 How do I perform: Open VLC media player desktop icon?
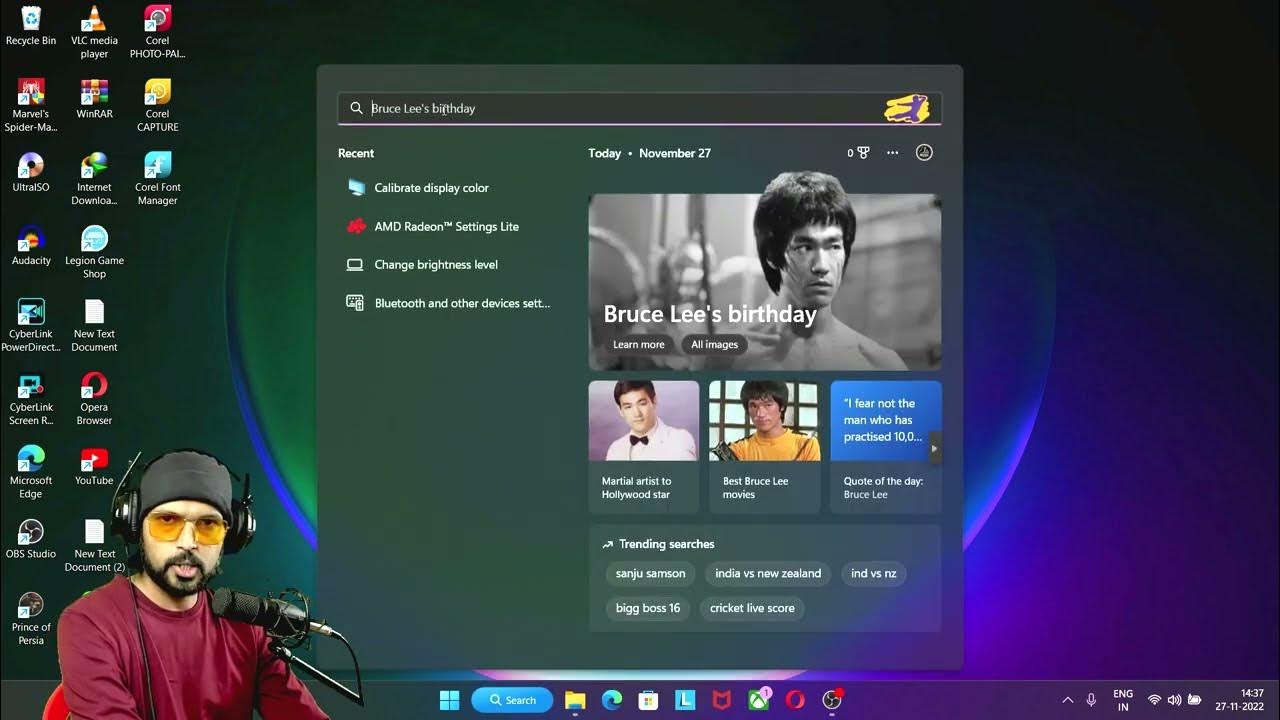94,32
